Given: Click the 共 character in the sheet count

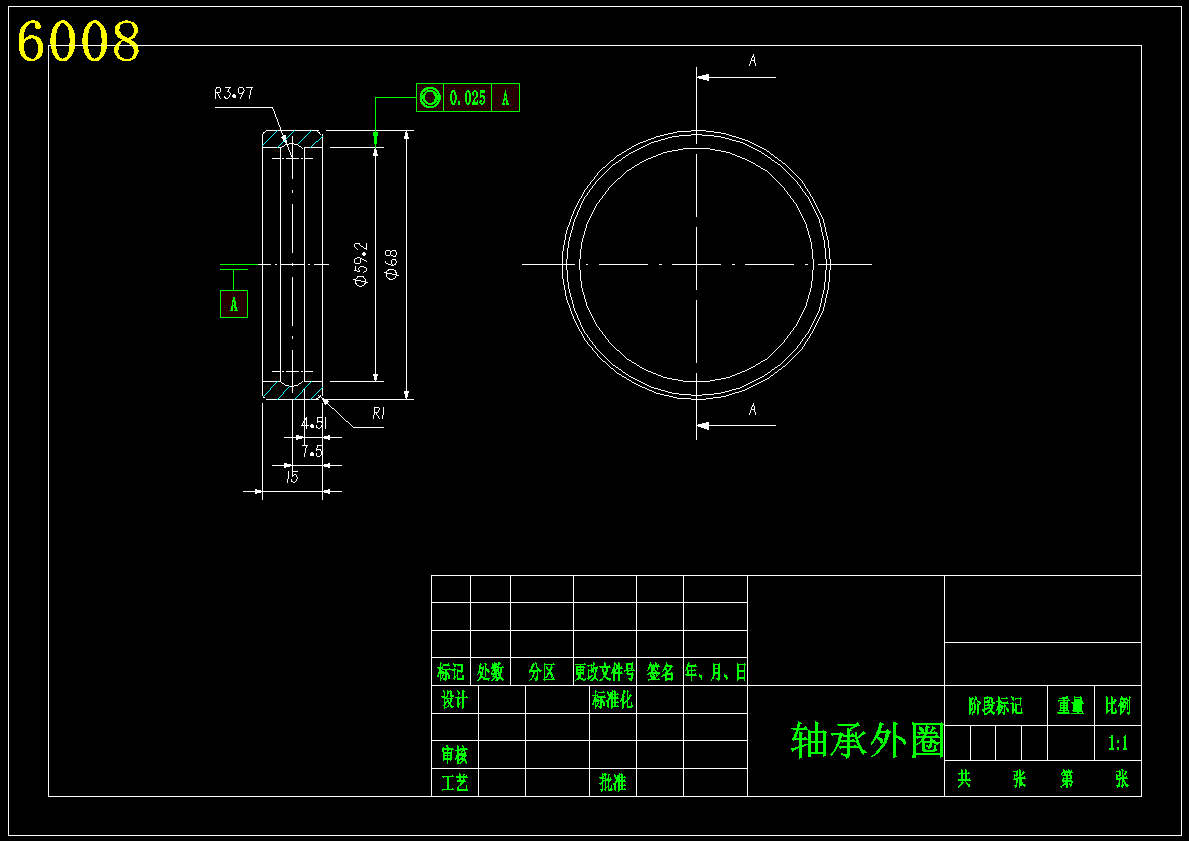Looking at the screenshot, I should [x=964, y=779].
